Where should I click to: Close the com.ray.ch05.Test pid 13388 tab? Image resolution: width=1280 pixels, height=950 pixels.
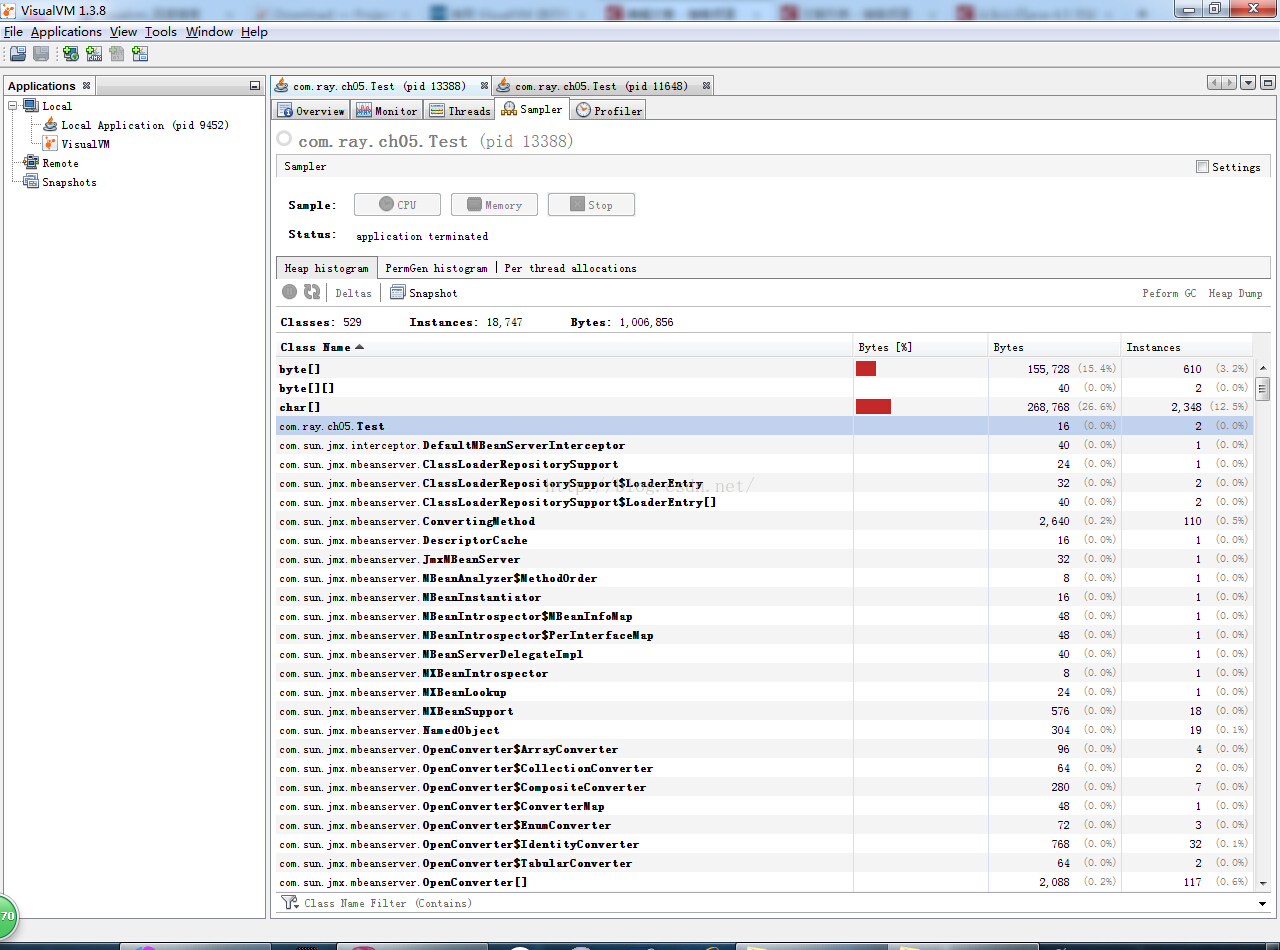484,86
